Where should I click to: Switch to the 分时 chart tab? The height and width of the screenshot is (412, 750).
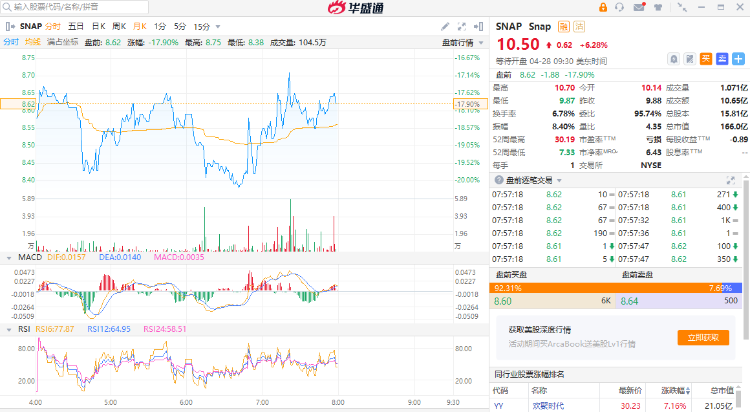[53, 26]
